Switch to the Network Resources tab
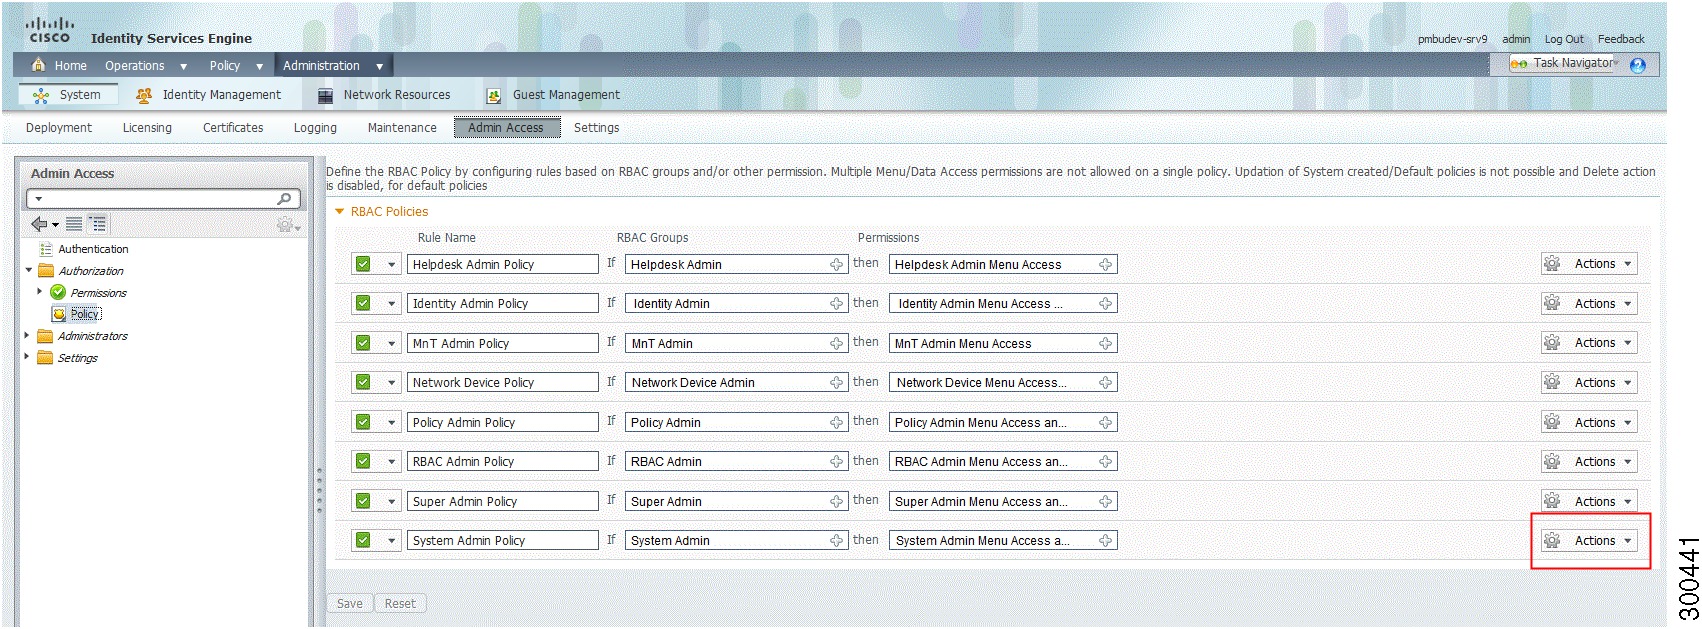Viewport: 1702px width, 629px height. [x=384, y=95]
